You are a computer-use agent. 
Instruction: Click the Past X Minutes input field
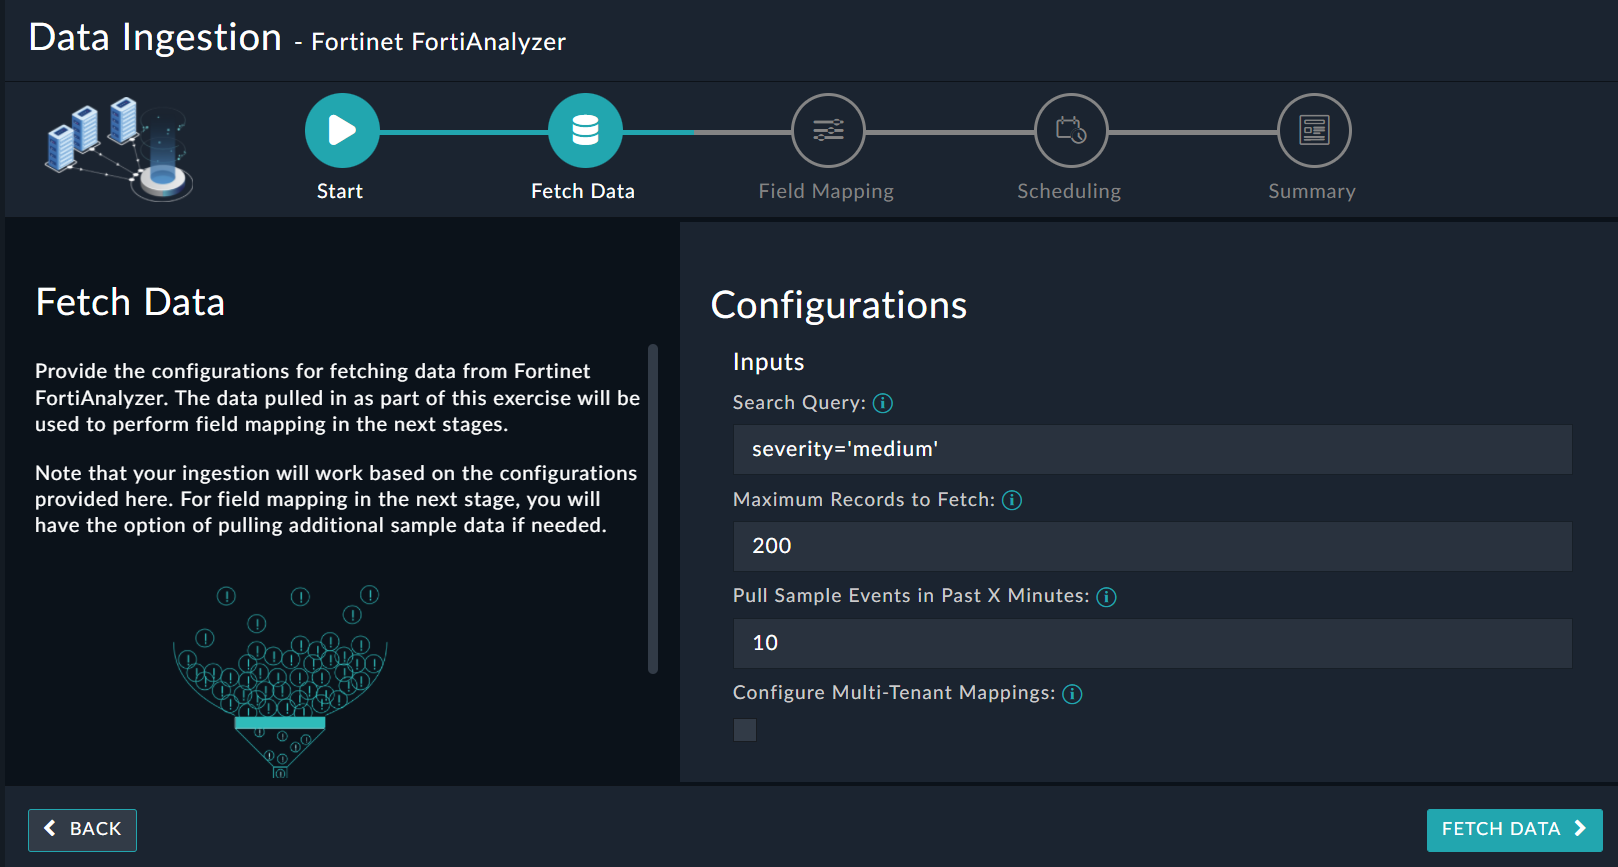click(1152, 643)
